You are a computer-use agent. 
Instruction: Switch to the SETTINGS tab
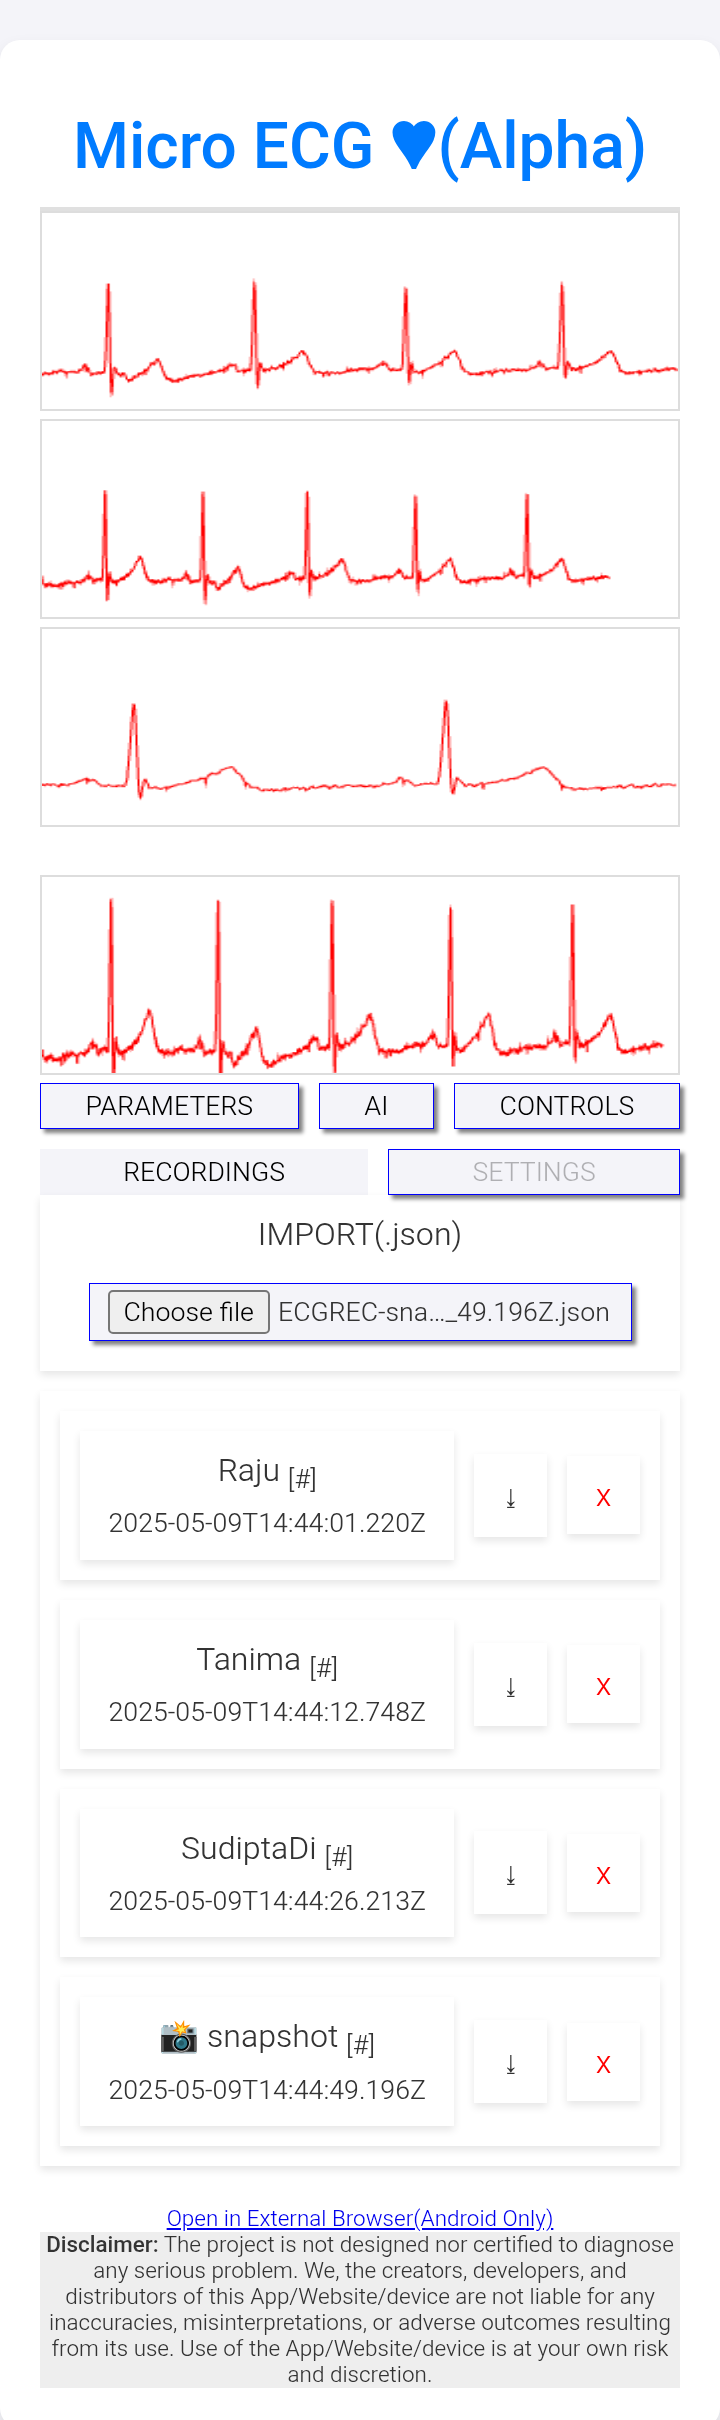click(534, 1172)
